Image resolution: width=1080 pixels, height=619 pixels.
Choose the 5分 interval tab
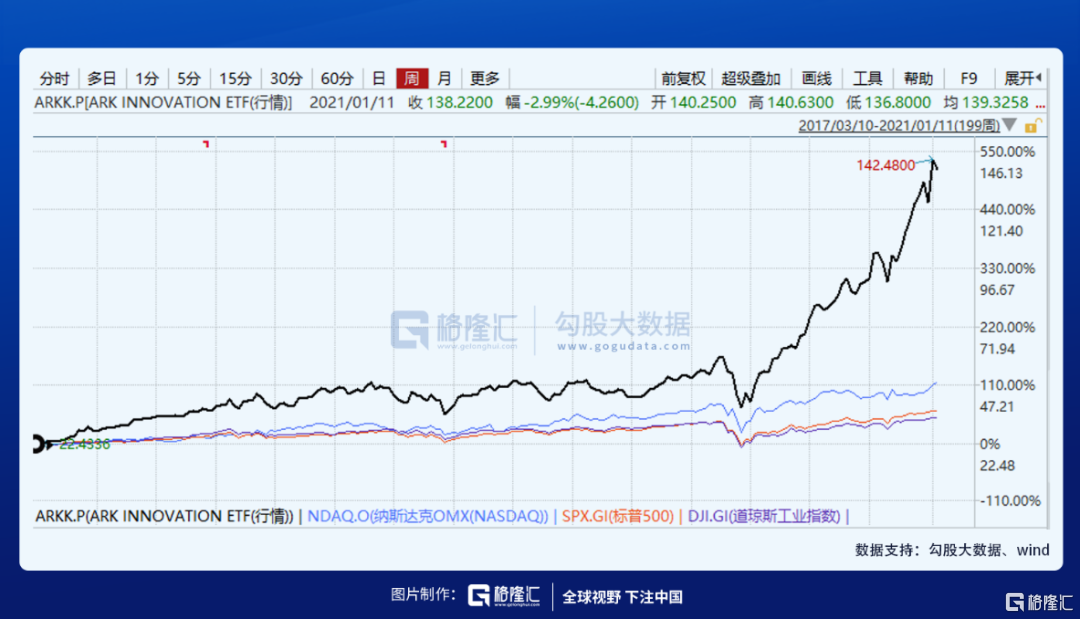click(189, 78)
